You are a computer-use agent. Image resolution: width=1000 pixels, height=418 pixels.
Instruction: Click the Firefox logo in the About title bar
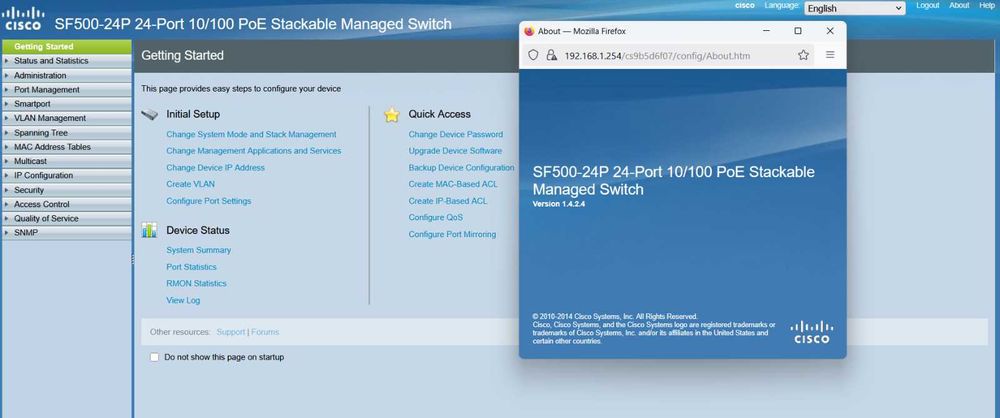529,31
